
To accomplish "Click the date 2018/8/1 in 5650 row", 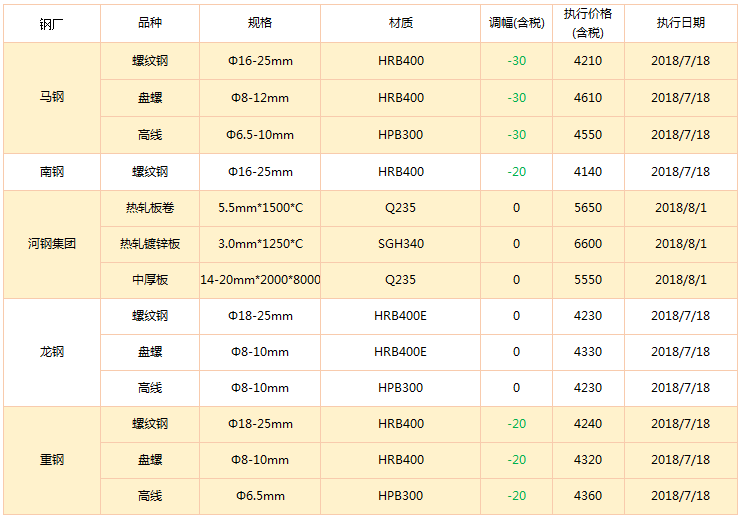I will [681, 208].
